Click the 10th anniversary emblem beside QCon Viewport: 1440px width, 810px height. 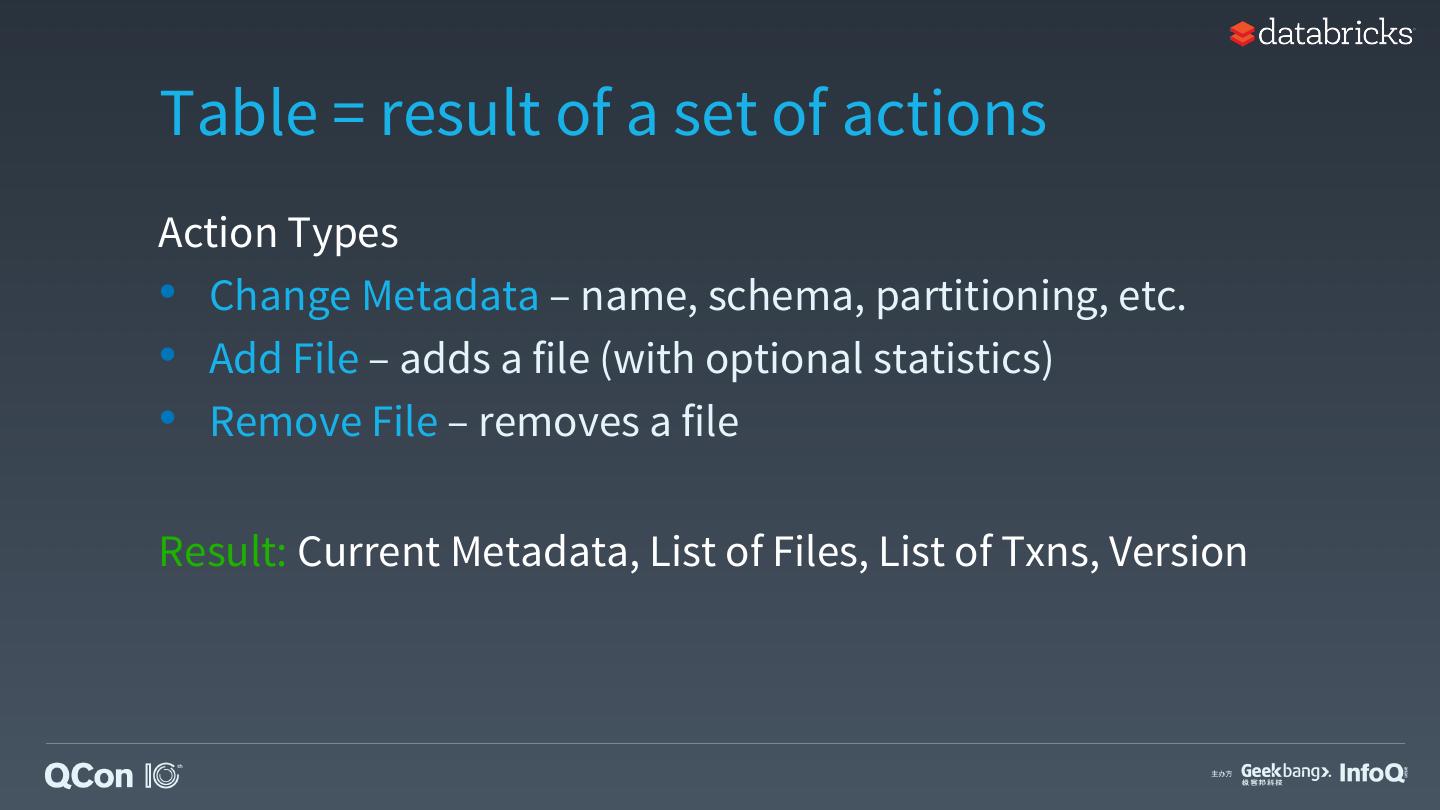tap(163, 775)
